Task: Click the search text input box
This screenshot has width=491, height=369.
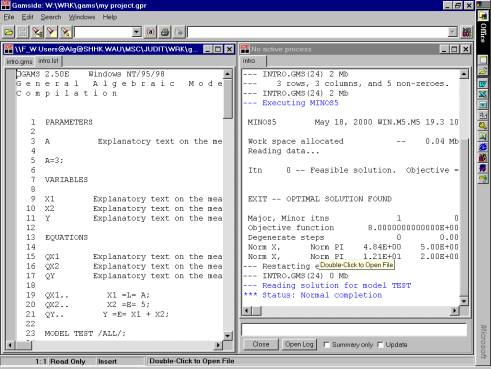Action: [103, 32]
